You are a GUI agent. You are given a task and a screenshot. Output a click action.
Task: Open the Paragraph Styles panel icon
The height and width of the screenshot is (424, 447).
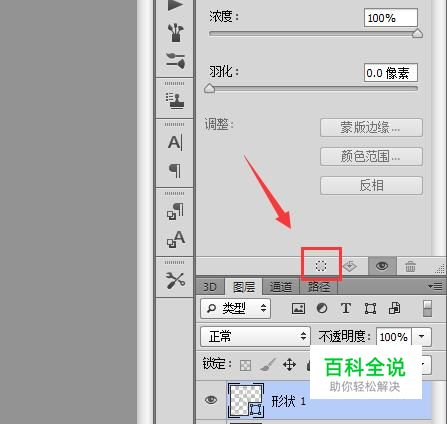175,211
